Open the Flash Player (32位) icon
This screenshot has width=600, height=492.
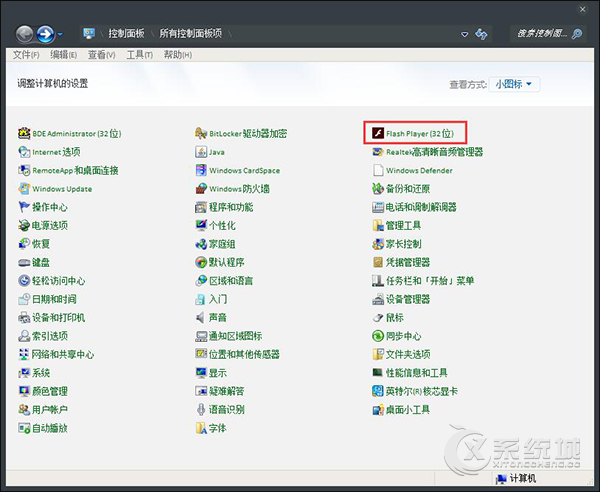378,133
